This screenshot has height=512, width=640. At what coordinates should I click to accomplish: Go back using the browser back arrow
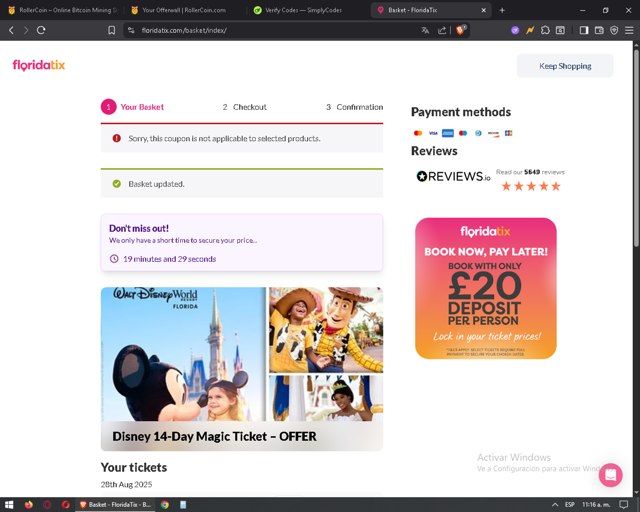(11, 30)
